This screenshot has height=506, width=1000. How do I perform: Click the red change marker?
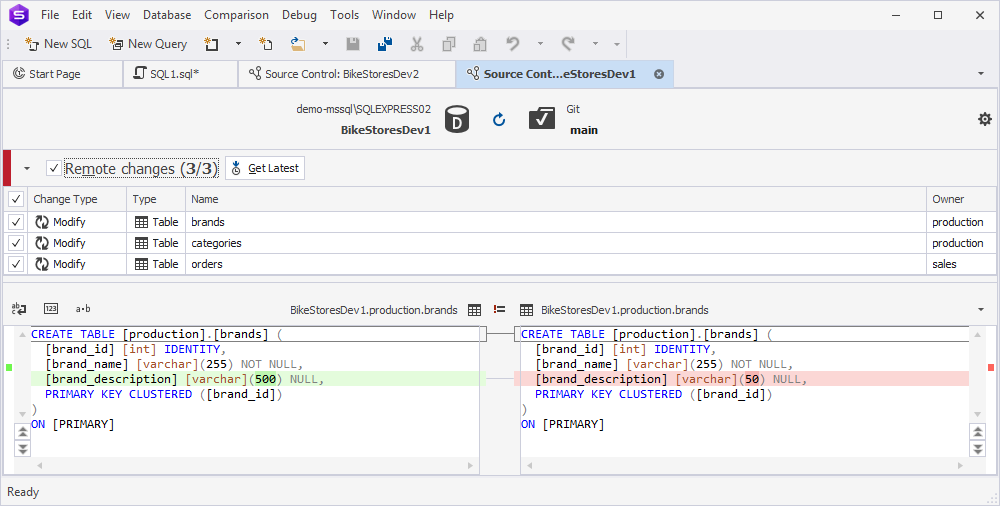click(x=990, y=367)
